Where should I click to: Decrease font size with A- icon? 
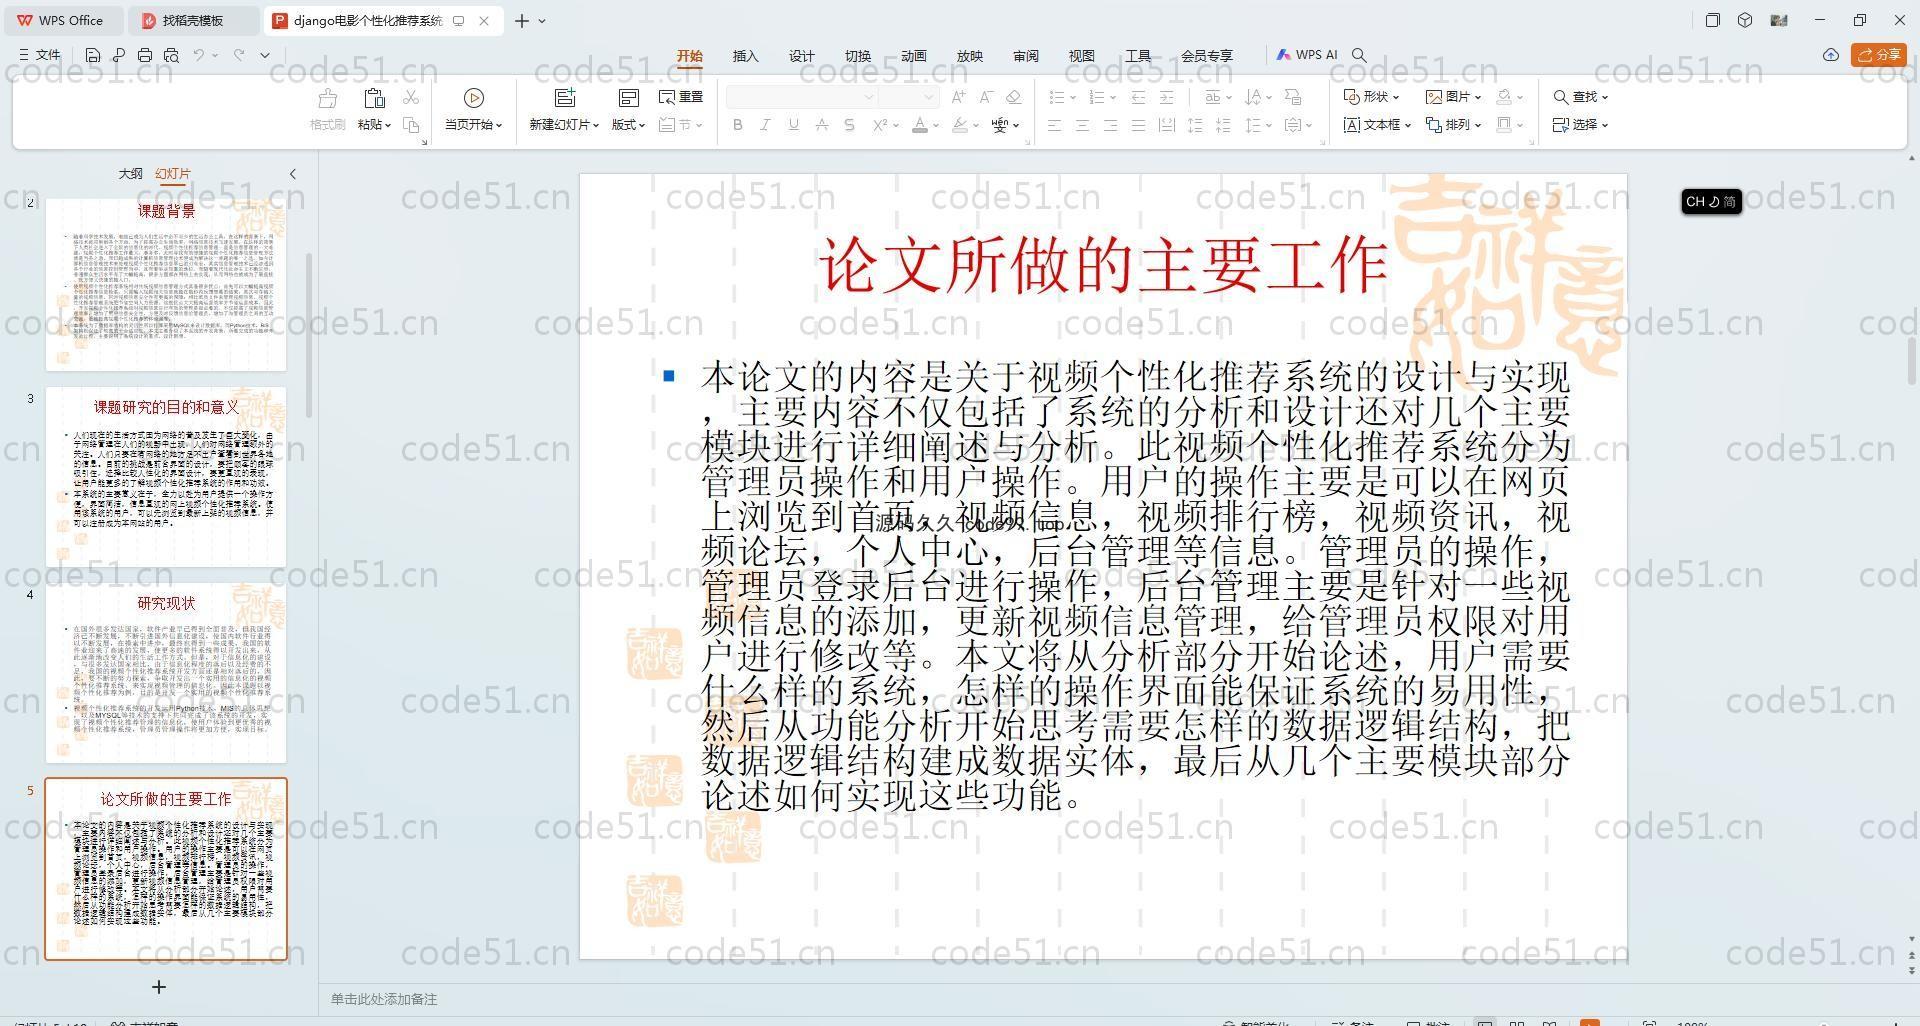tap(986, 97)
